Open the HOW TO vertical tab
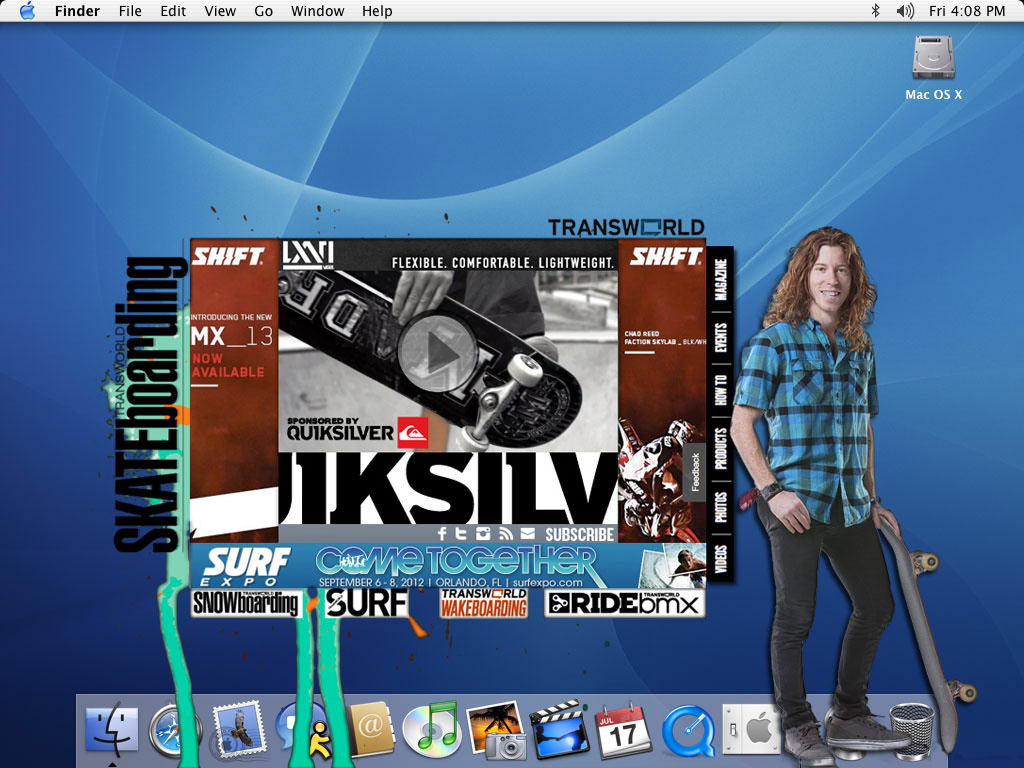 pyautogui.click(x=720, y=390)
